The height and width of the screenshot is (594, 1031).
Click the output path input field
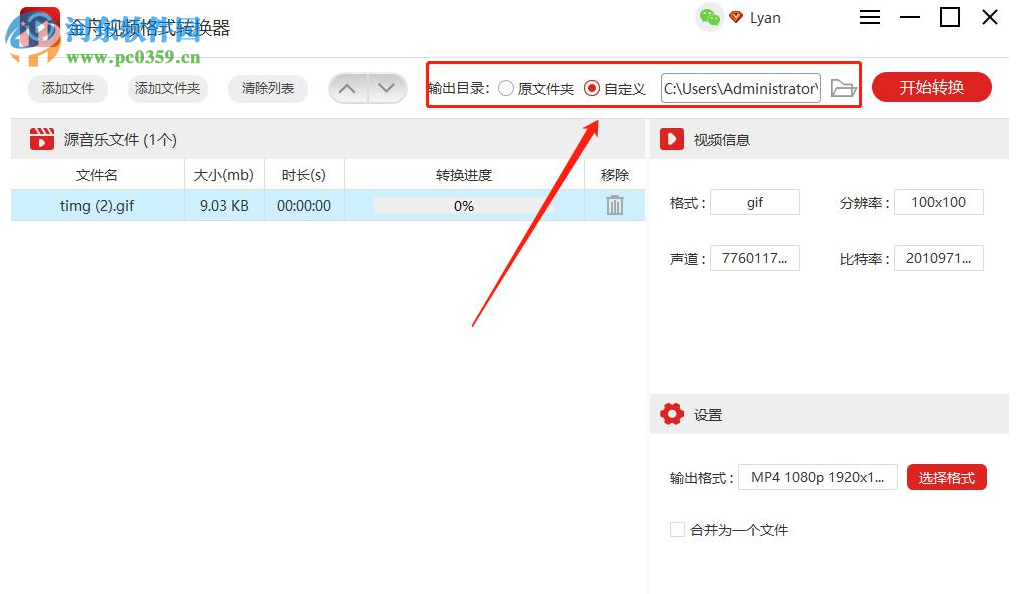740,88
